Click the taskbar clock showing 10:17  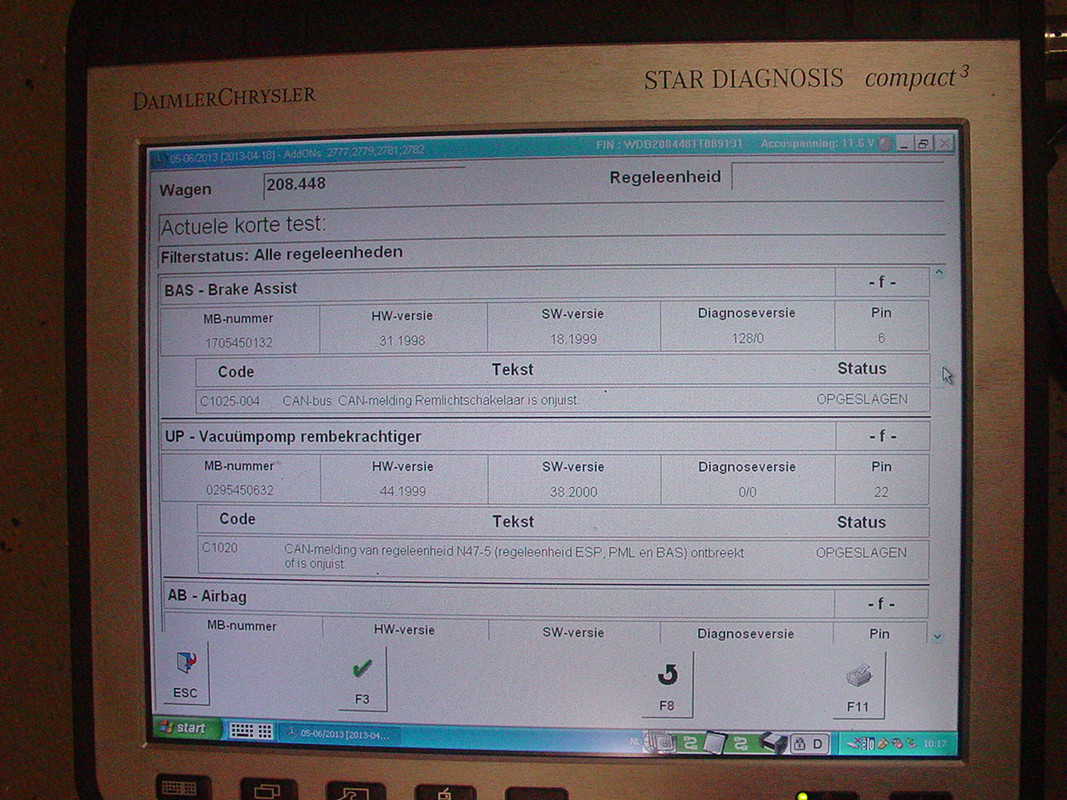tap(935, 744)
